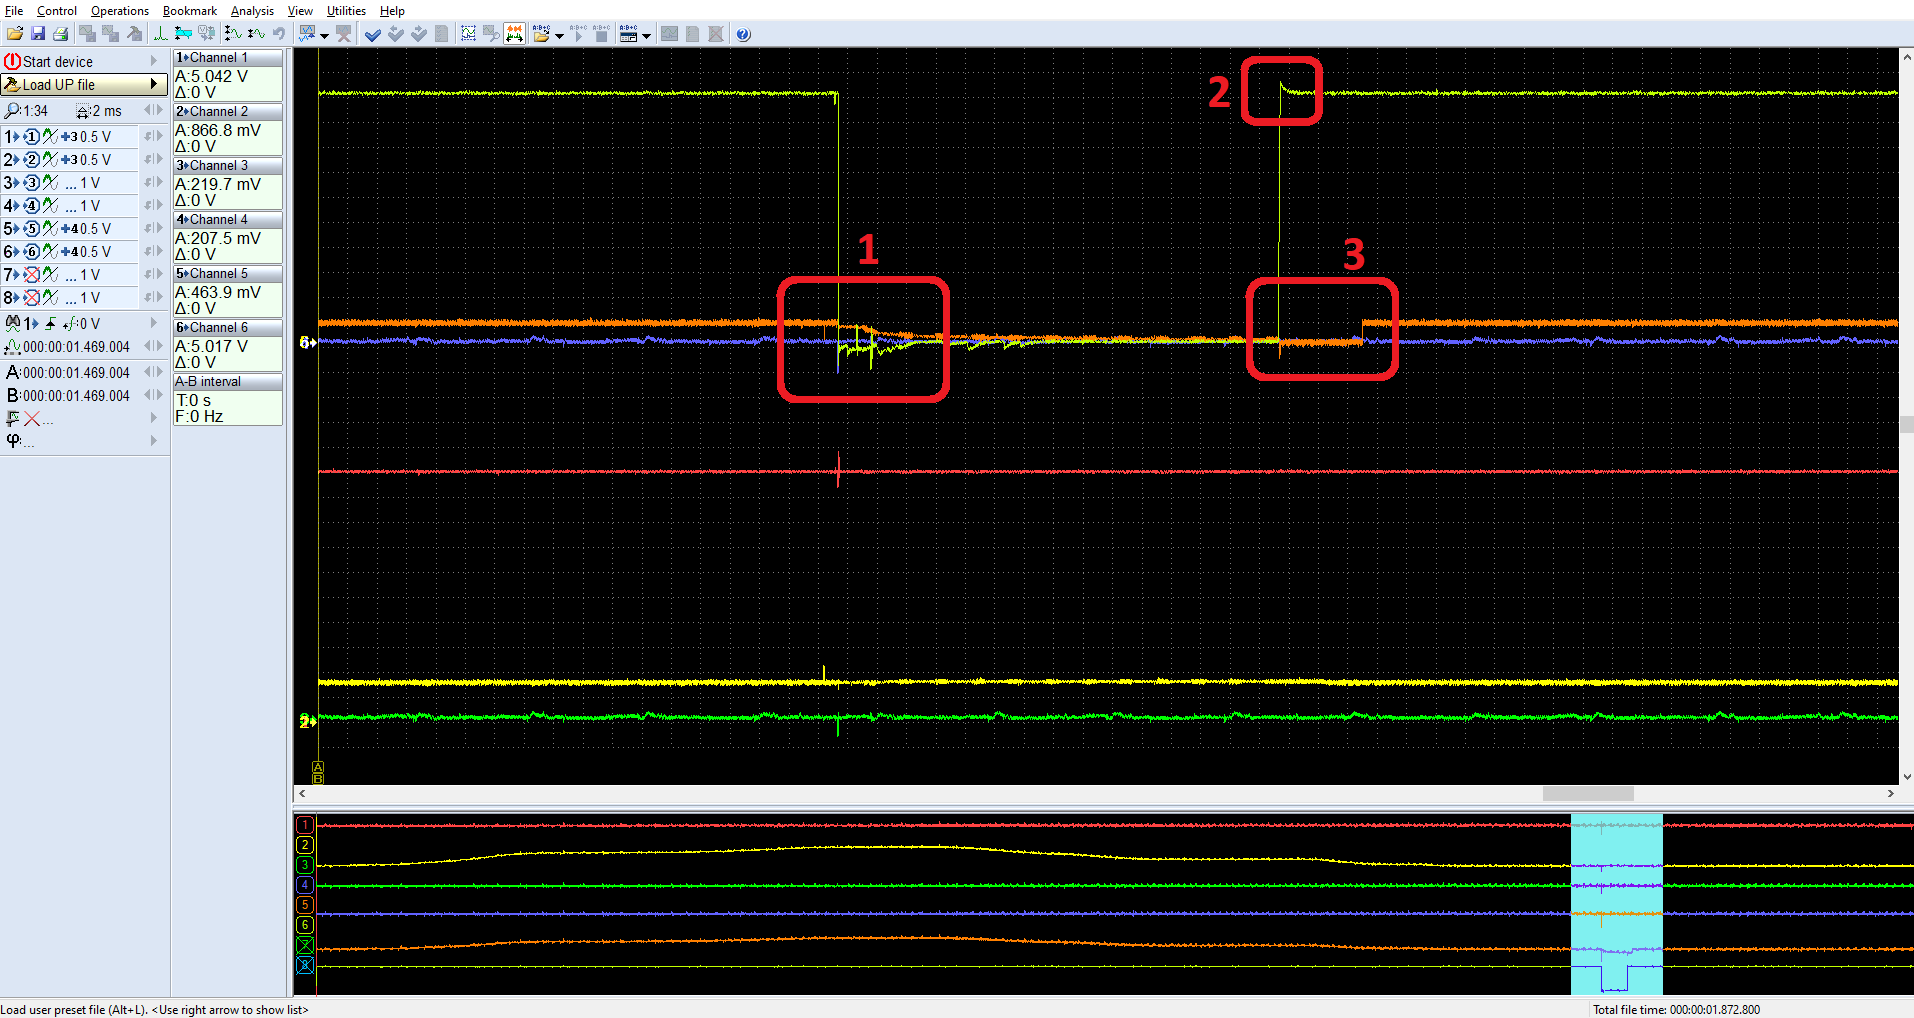
Task: Click the binoculars search icon in left panel
Action: 13,323
